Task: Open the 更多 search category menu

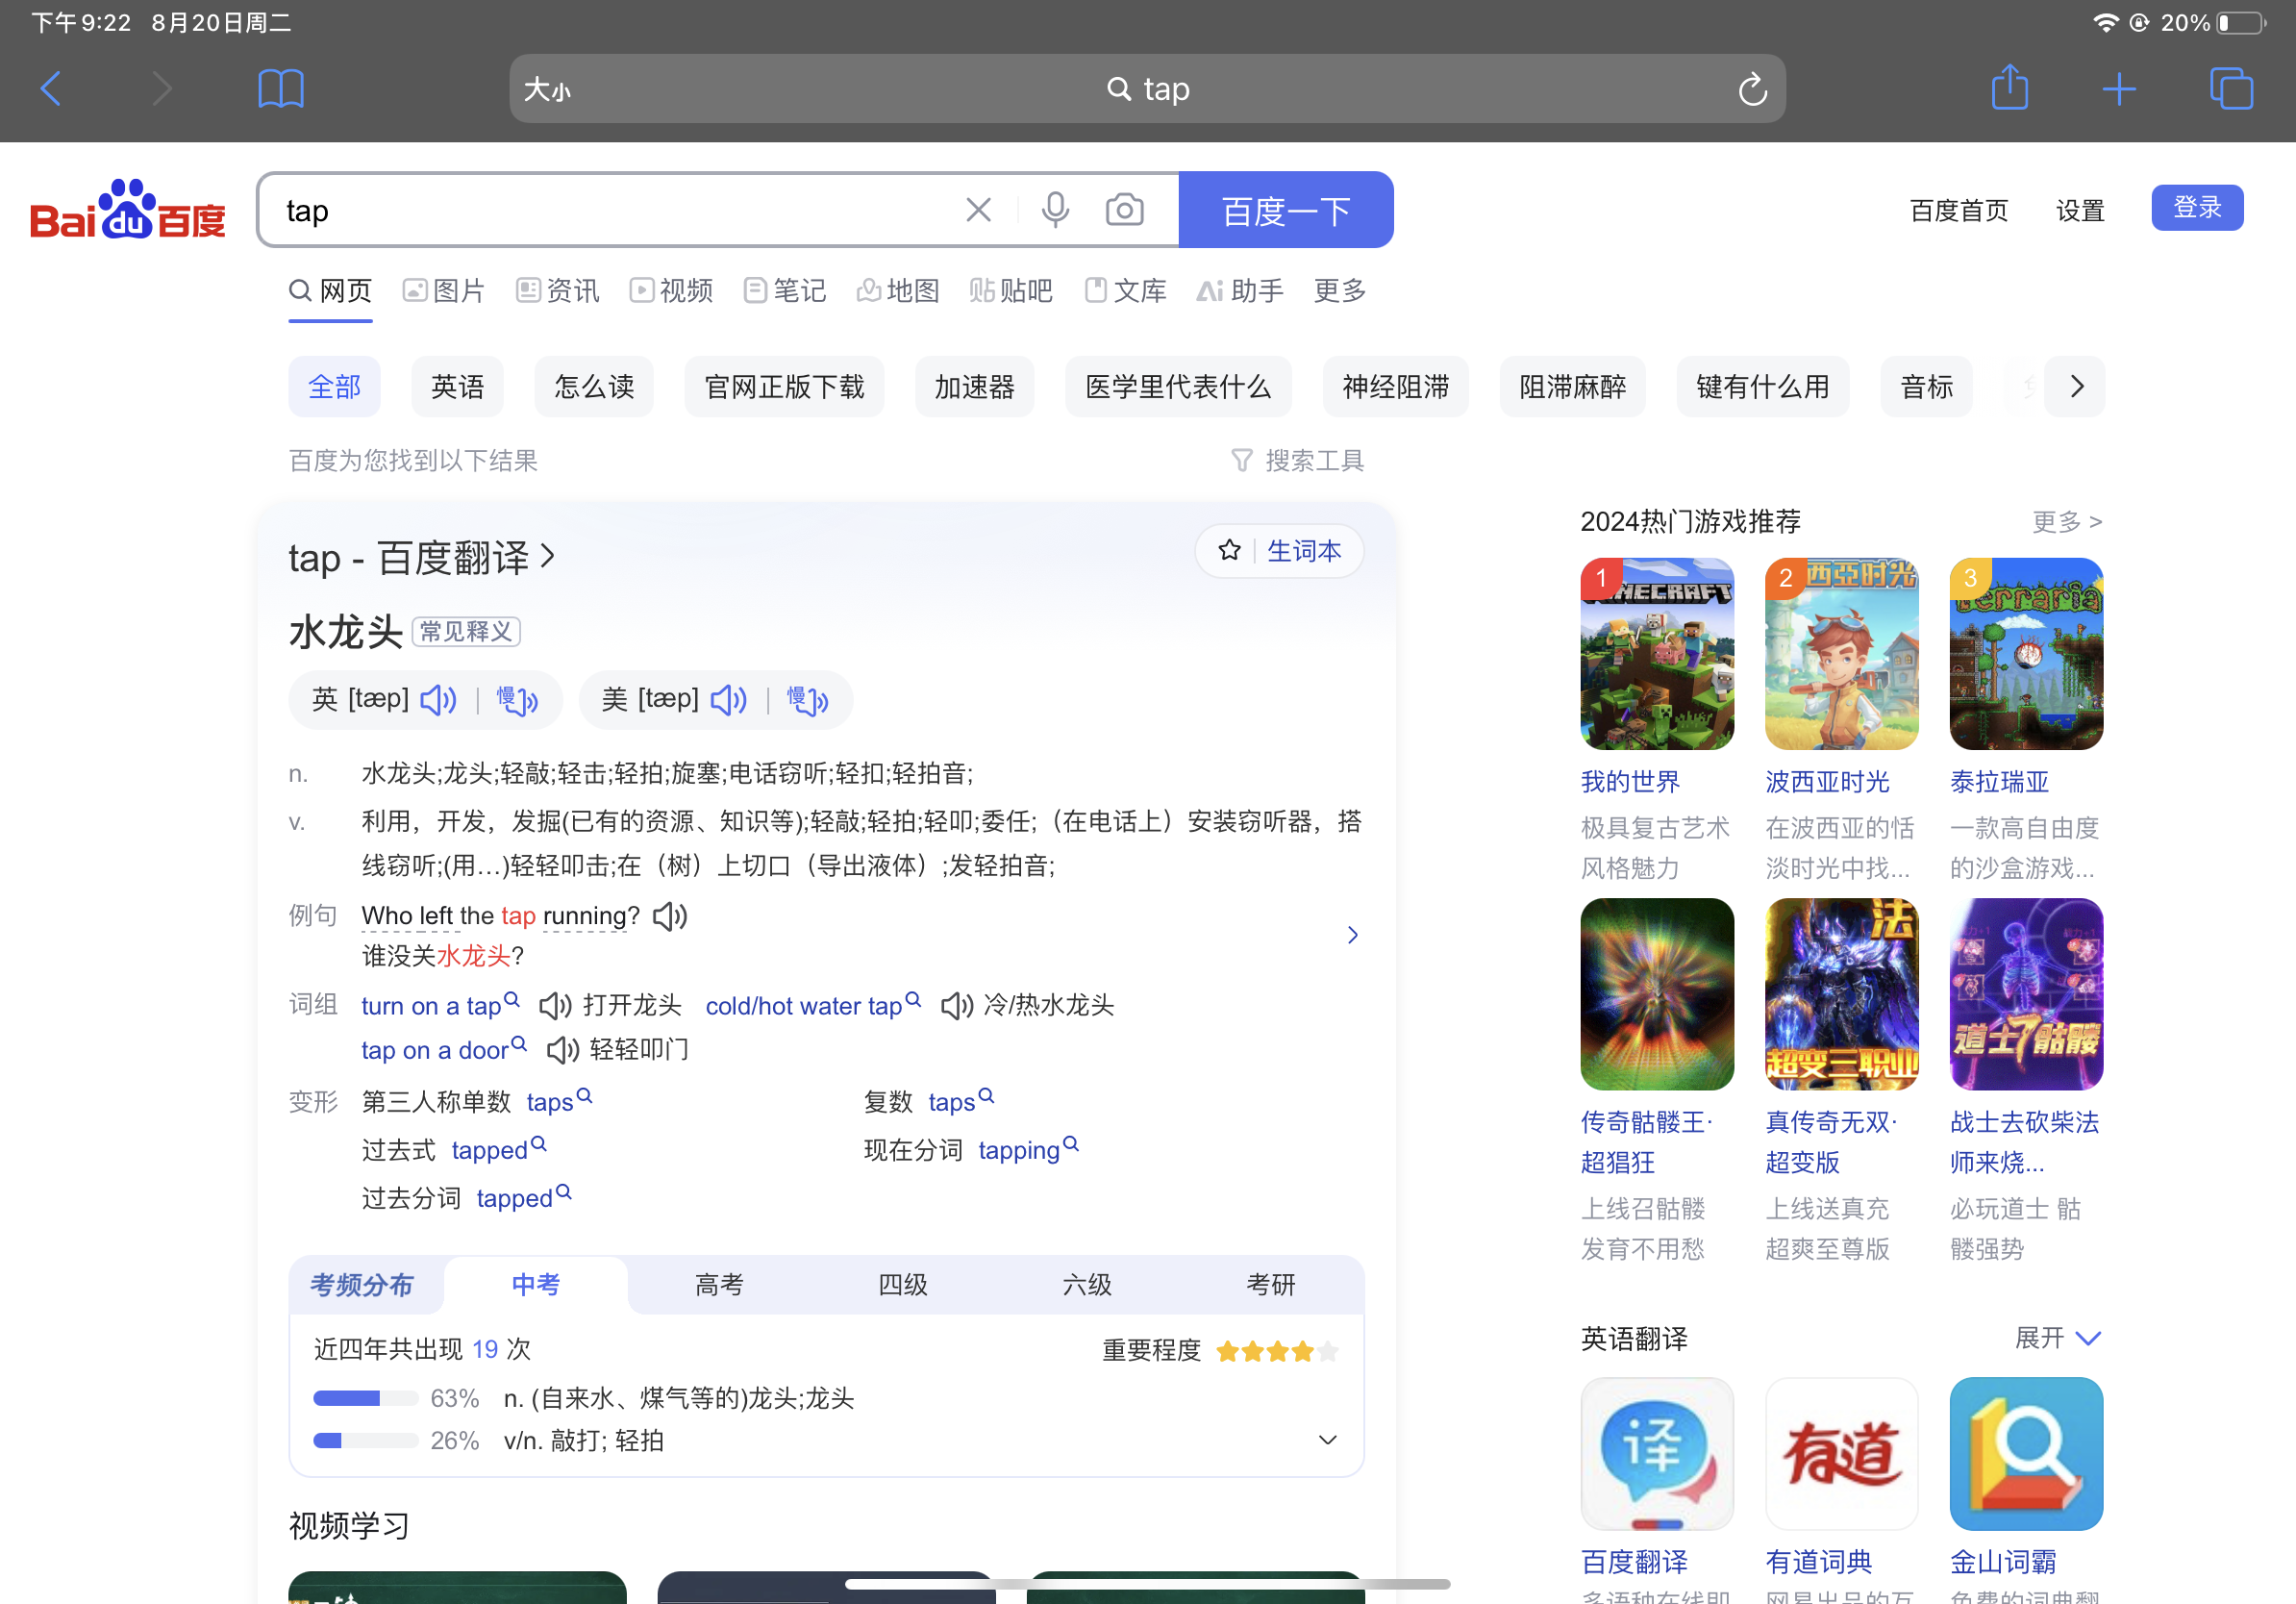Action: (x=1339, y=291)
